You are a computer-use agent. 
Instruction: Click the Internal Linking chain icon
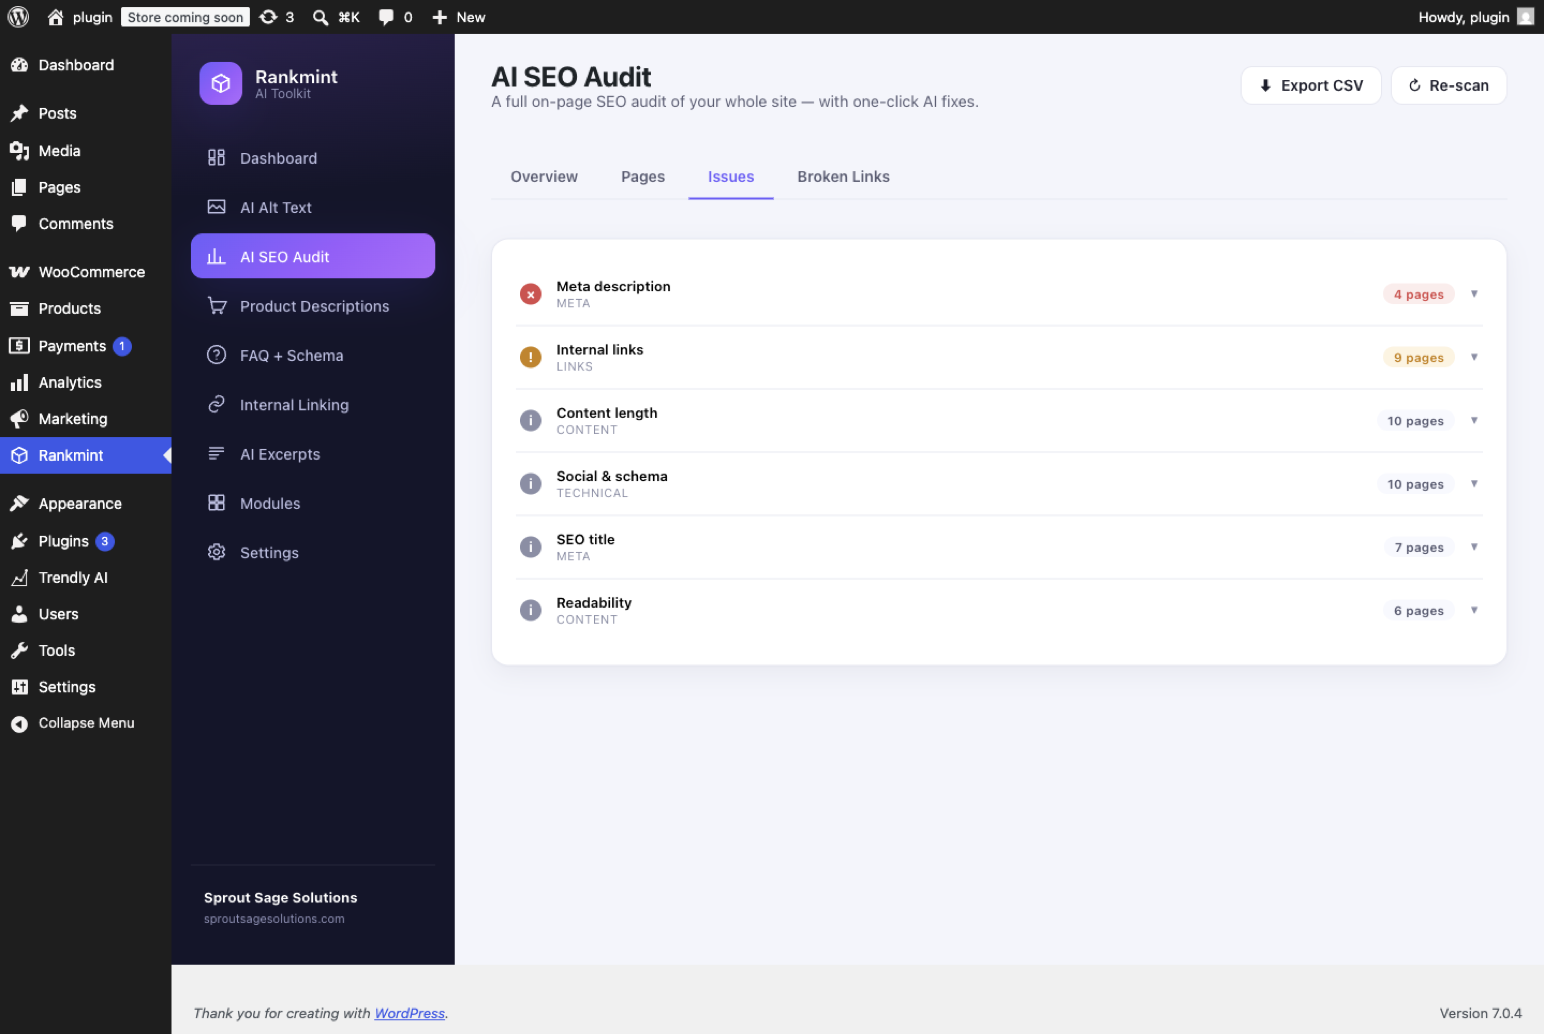pos(216,404)
